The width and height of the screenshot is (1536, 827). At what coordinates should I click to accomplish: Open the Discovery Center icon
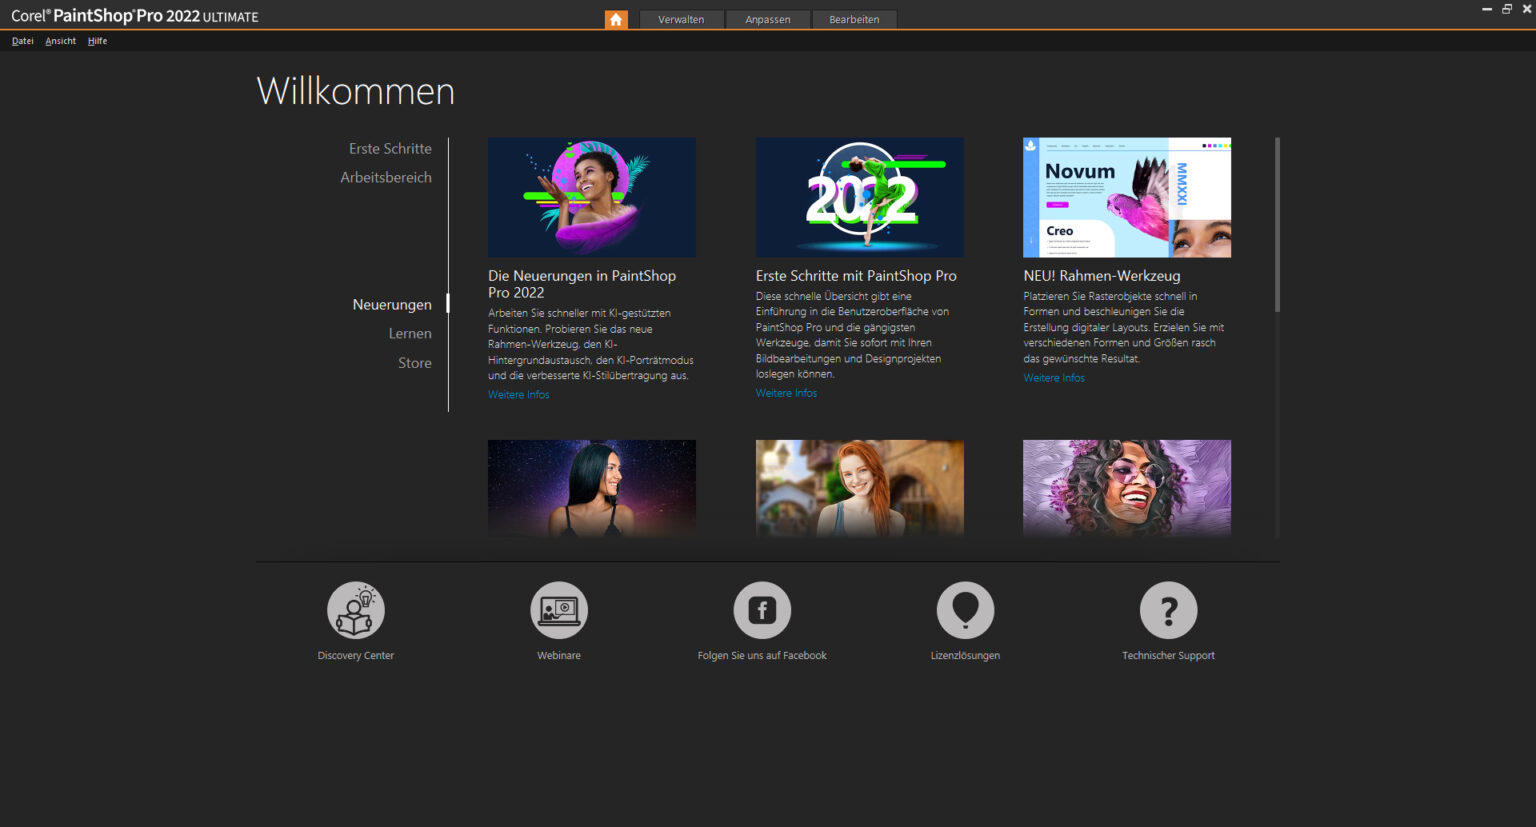click(x=356, y=610)
